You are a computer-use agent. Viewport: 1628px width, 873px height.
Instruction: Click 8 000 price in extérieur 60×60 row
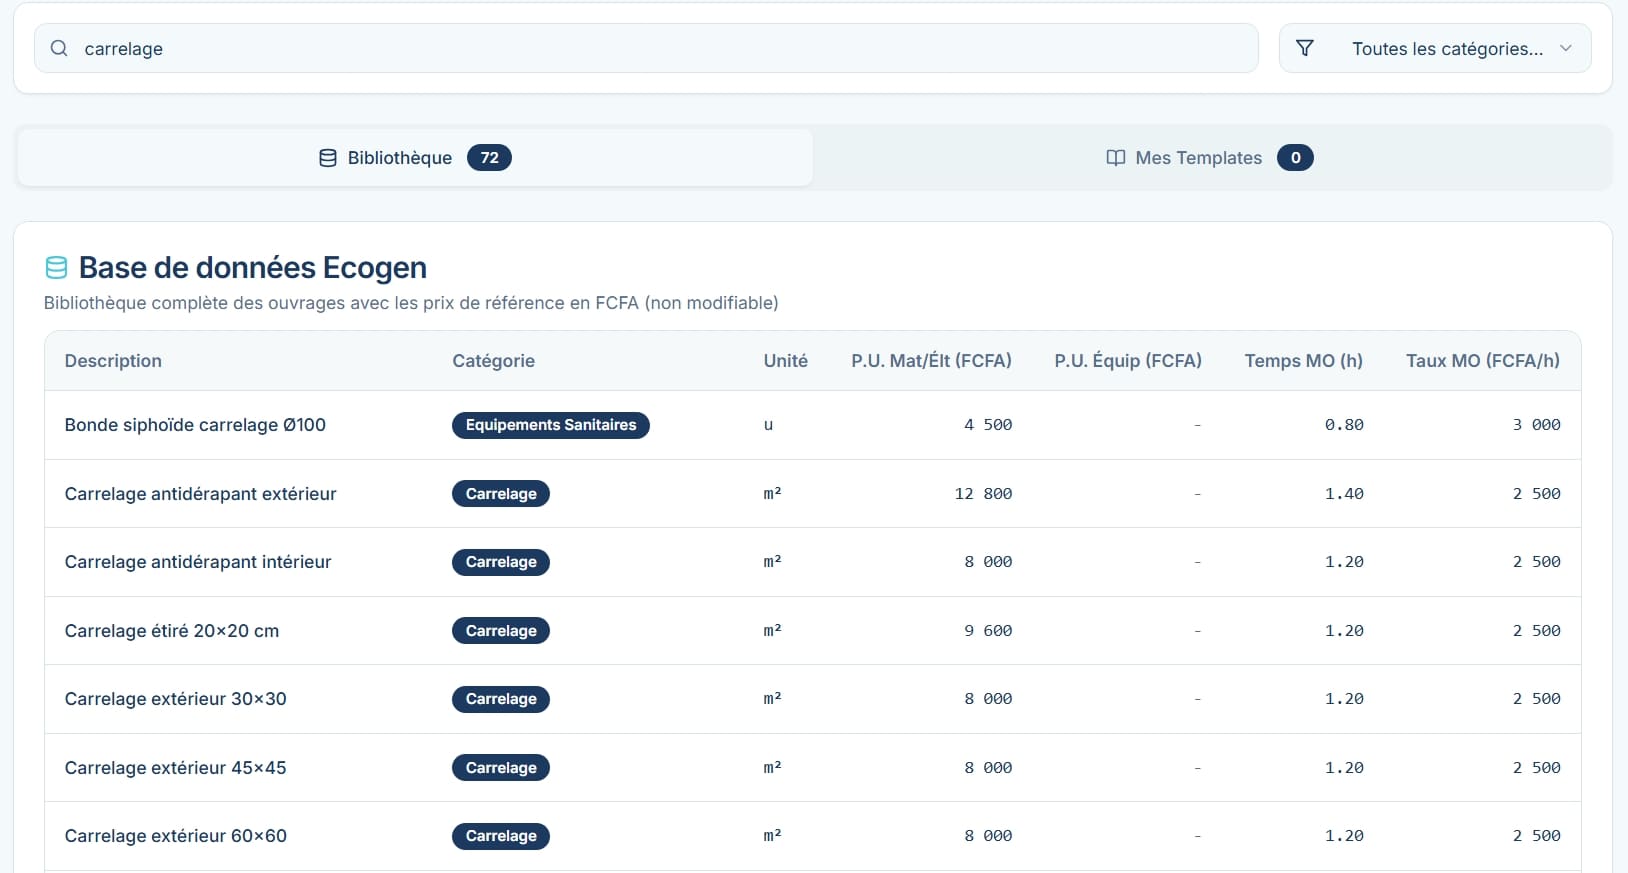tap(988, 836)
